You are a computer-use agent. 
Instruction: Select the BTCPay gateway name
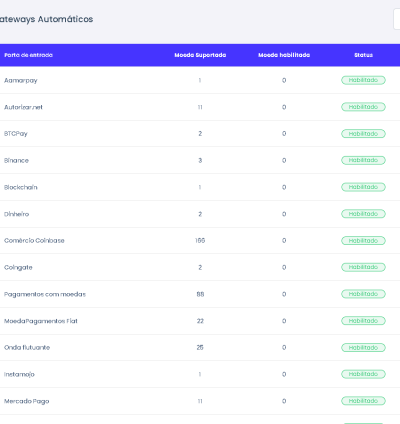16,134
